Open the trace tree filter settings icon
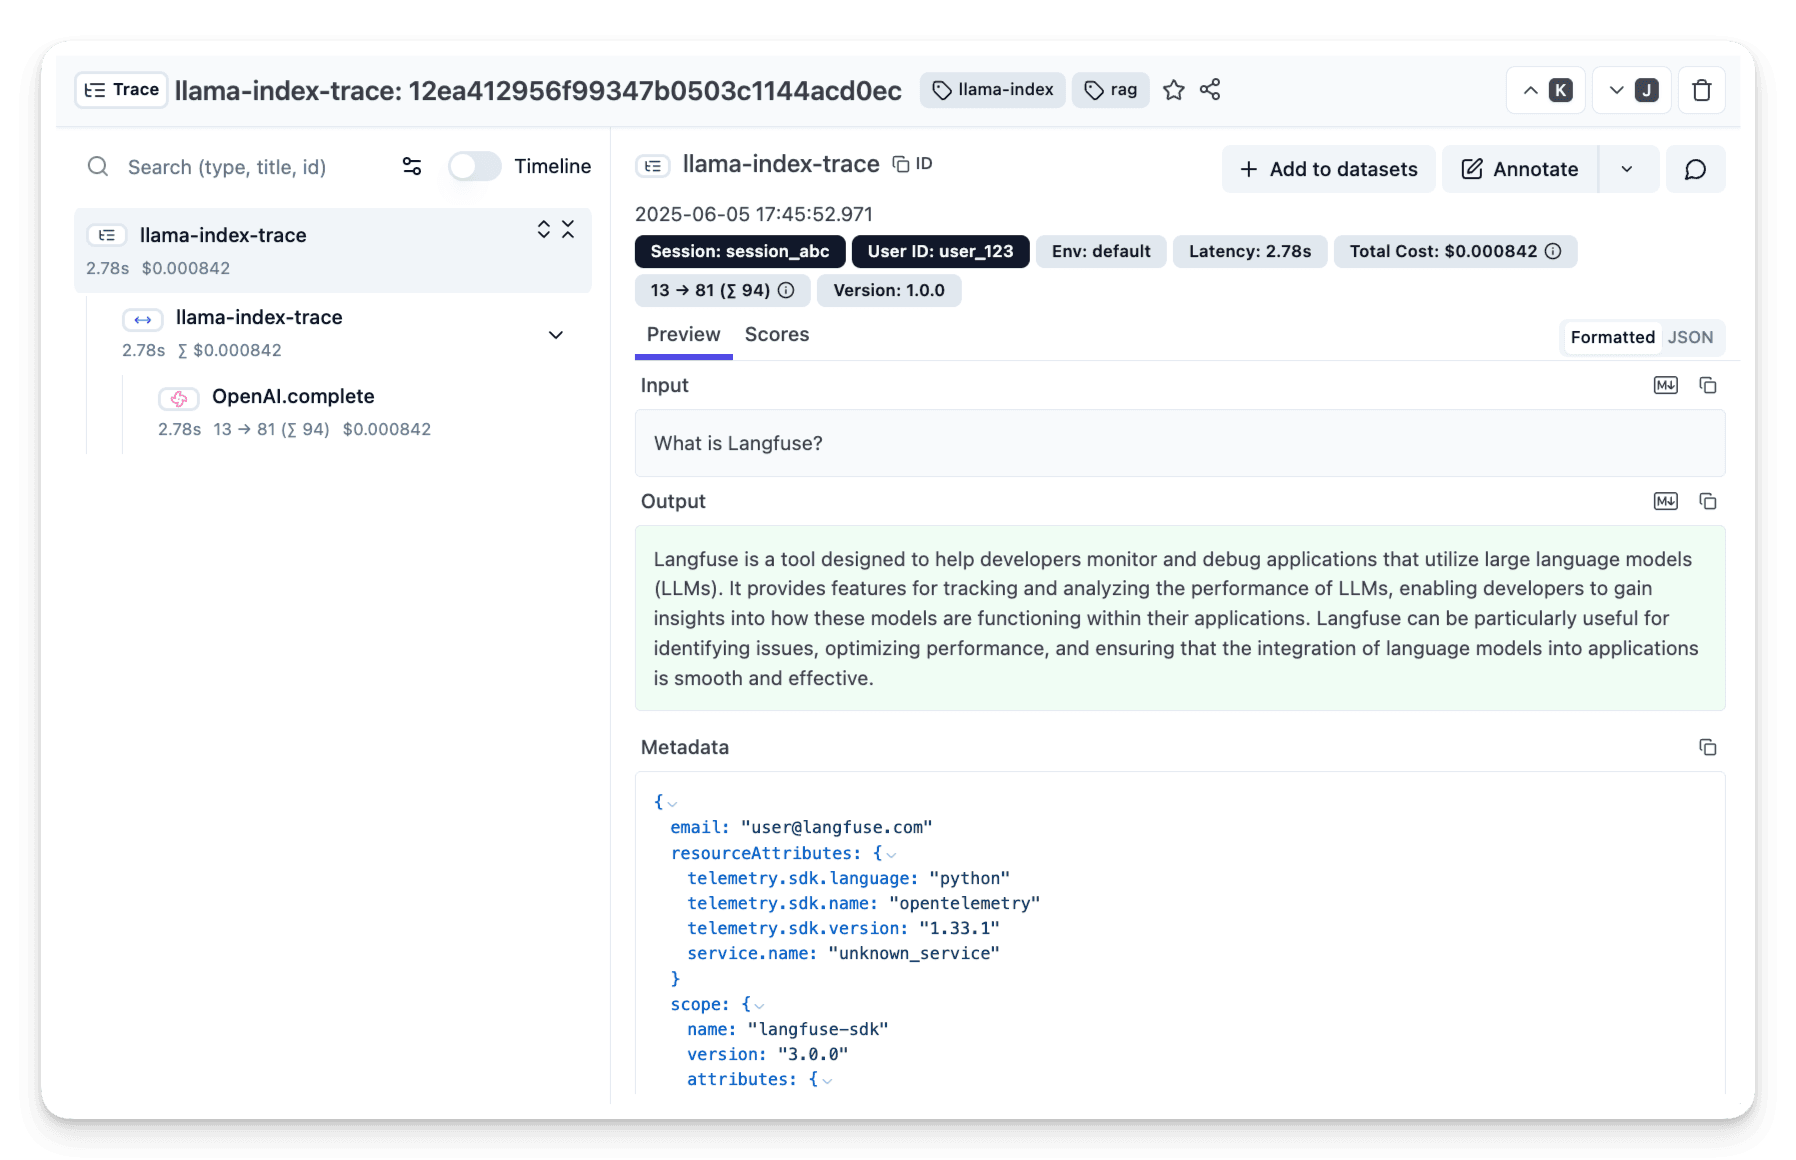Image resolution: width=1796 pixels, height=1160 pixels. tap(412, 166)
